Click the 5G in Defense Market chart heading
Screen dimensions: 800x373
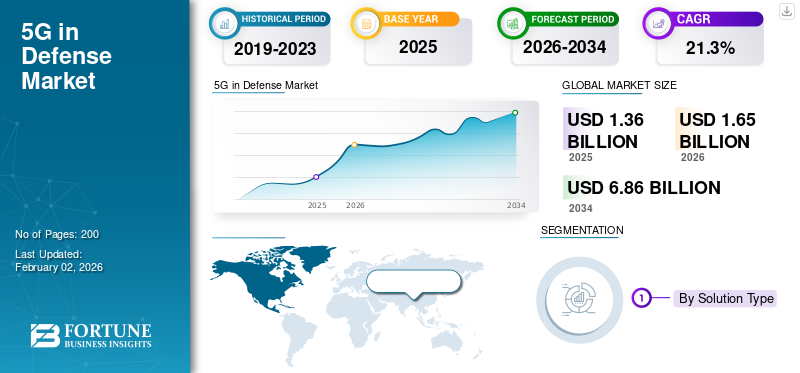tap(266, 85)
